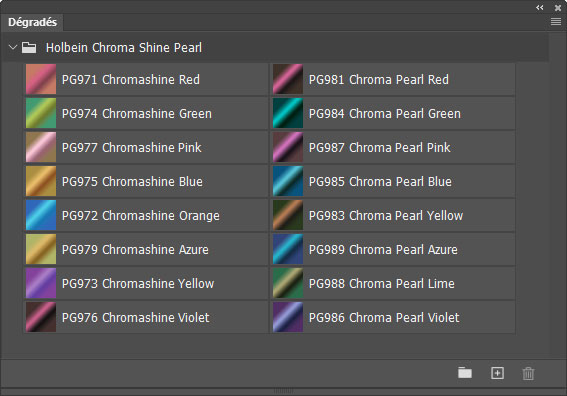
Task: Click the label PG988 Chroma Pearl Lime
Action: [381, 284]
